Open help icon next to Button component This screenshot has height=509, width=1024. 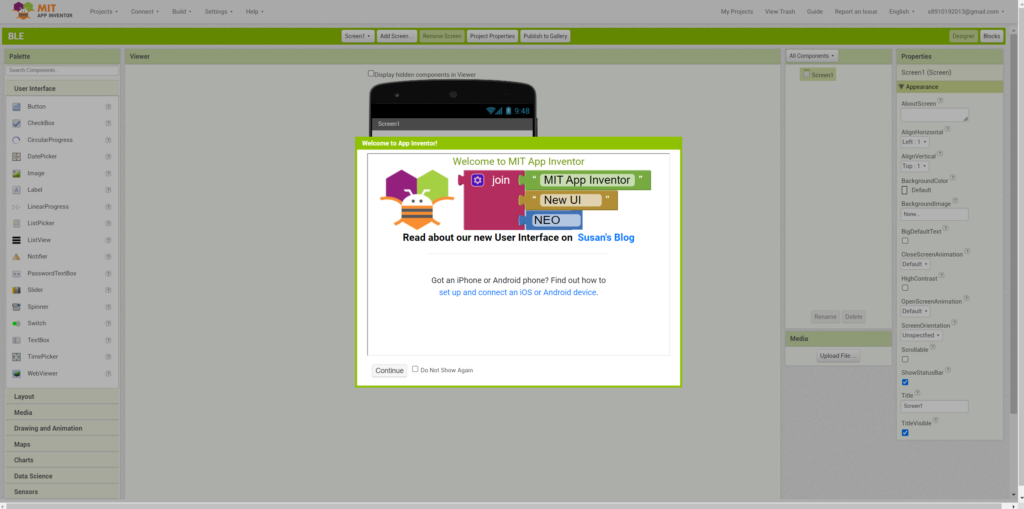[x=108, y=107]
